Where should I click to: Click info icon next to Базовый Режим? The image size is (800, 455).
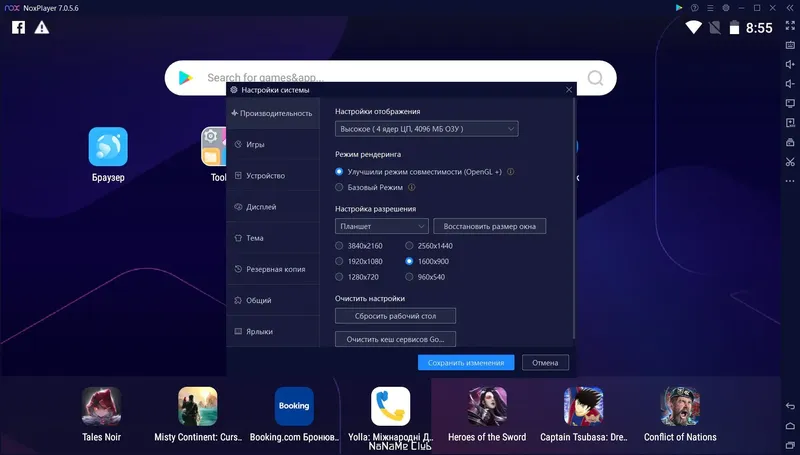point(412,187)
